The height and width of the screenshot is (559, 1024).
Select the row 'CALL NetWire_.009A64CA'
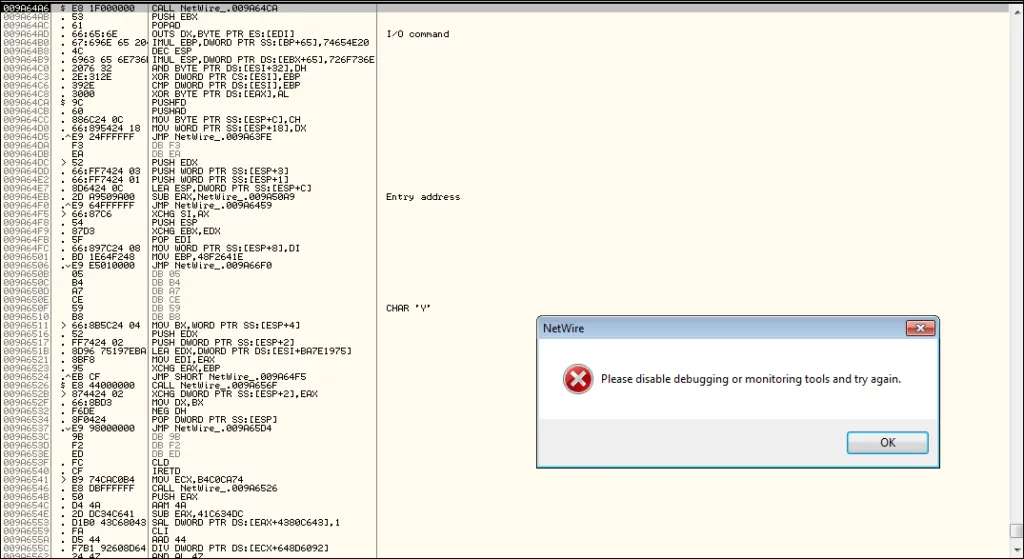click(x=217, y=8)
